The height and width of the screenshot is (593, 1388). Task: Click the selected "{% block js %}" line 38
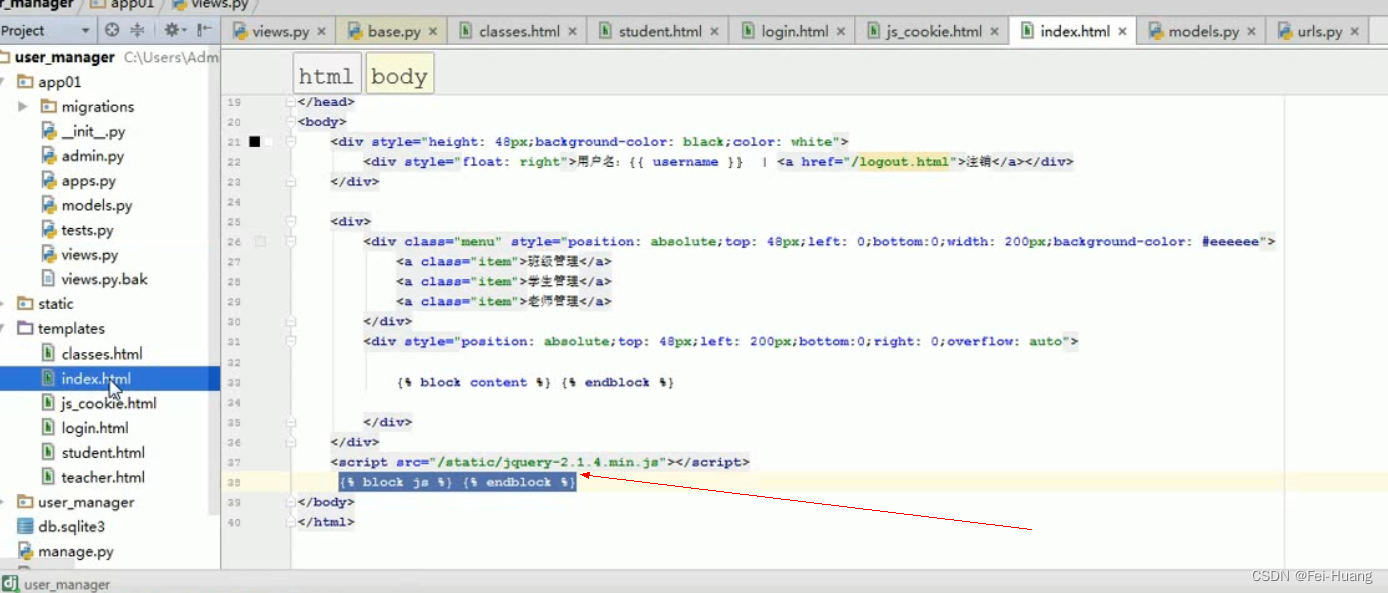pyautogui.click(x=458, y=482)
